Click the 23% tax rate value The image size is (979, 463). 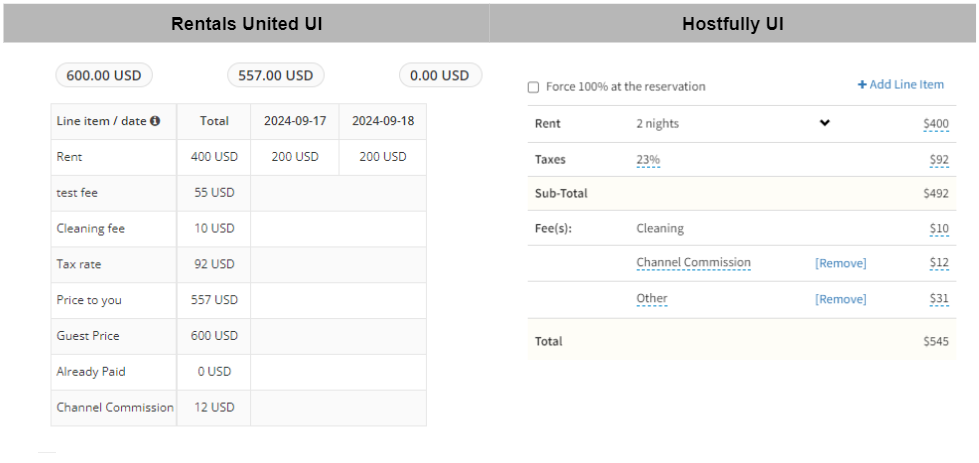click(648, 159)
